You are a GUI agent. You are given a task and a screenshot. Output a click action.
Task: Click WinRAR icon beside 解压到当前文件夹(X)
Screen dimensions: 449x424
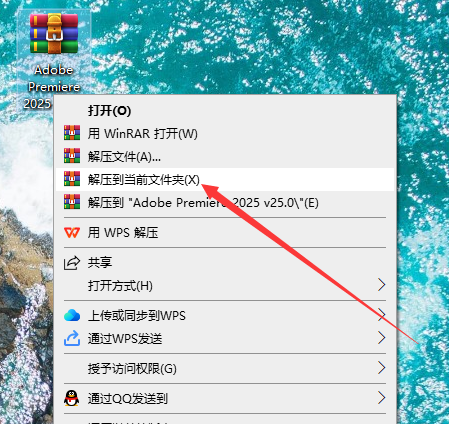72,179
